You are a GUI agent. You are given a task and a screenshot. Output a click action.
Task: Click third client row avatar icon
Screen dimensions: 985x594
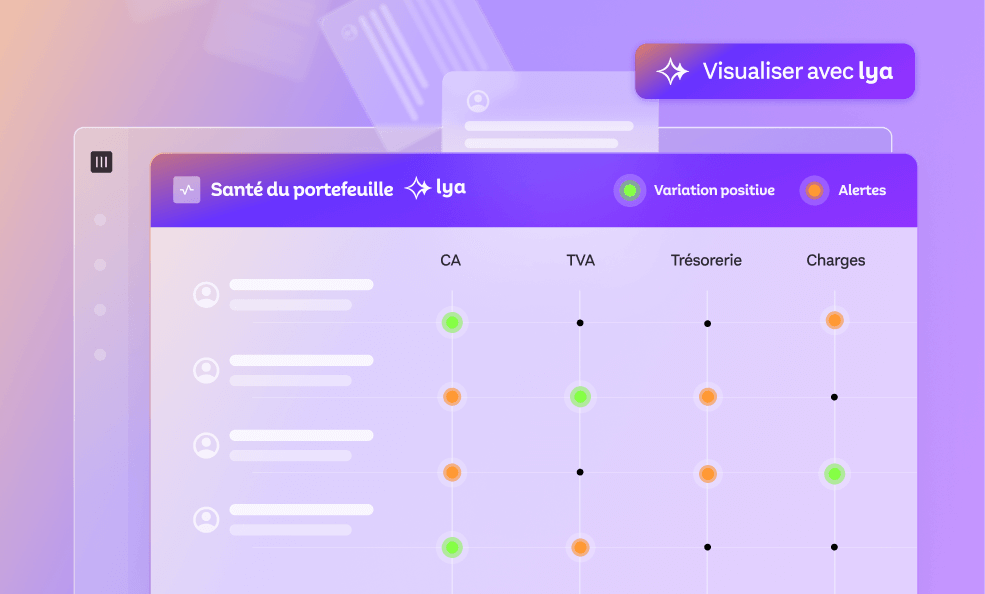(206, 445)
